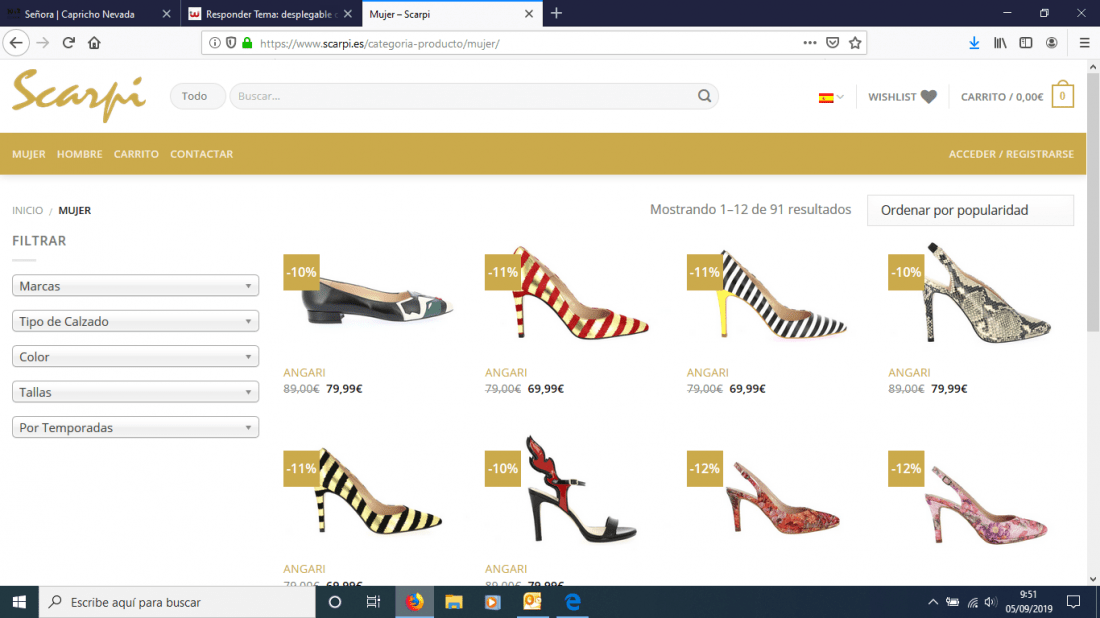Viewport: 1100px width, 618px height.
Task: Open a new browser tab
Action: pyautogui.click(x=556, y=13)
